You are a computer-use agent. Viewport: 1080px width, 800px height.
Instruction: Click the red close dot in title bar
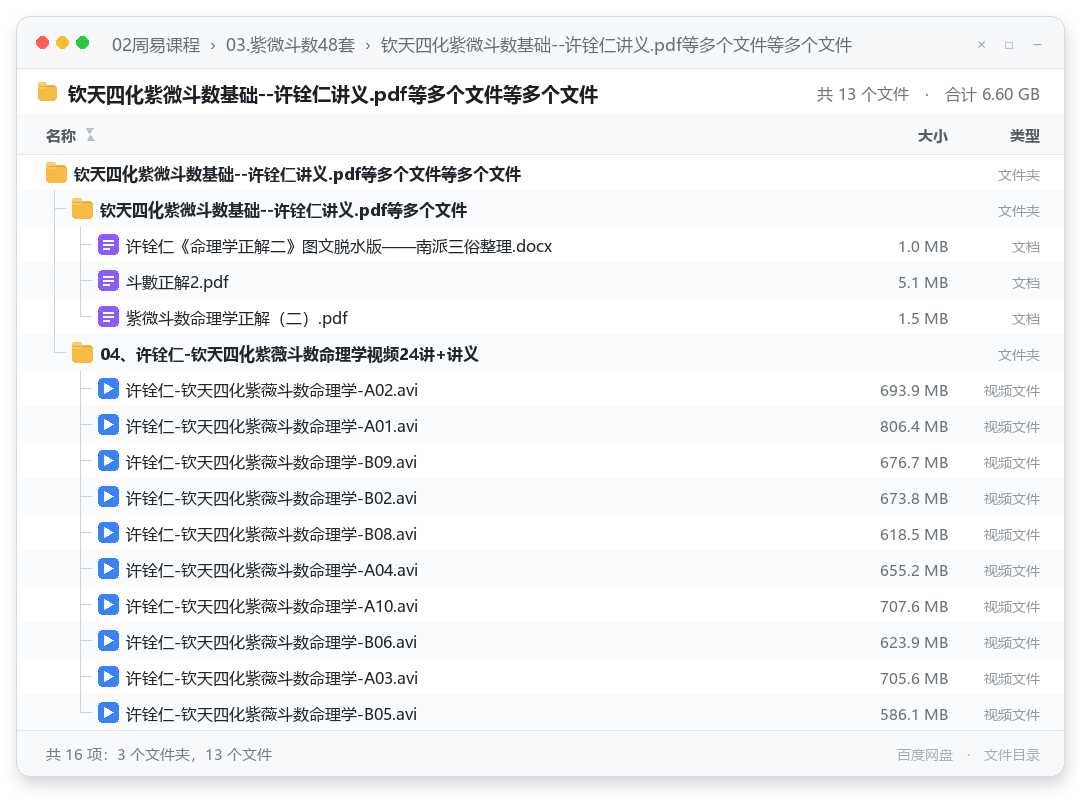tap(42, 43)
